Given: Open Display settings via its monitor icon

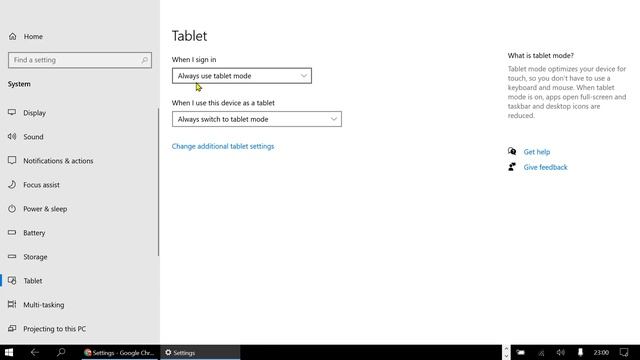Looking at the screenshot, I should (12, 112).
